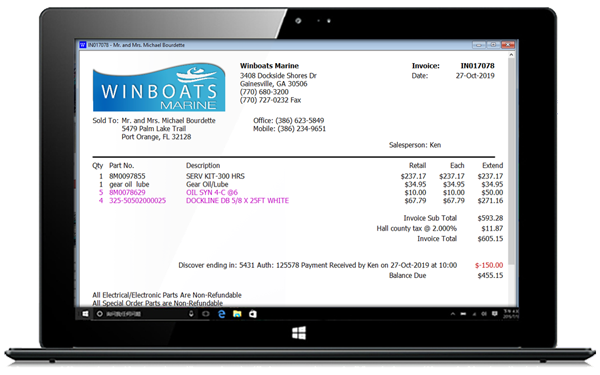Image resolution: width=600 pixels, height=375 pixels.
Task: Click the red $-150.00 payment amount
Action: [x=489, y=265]
